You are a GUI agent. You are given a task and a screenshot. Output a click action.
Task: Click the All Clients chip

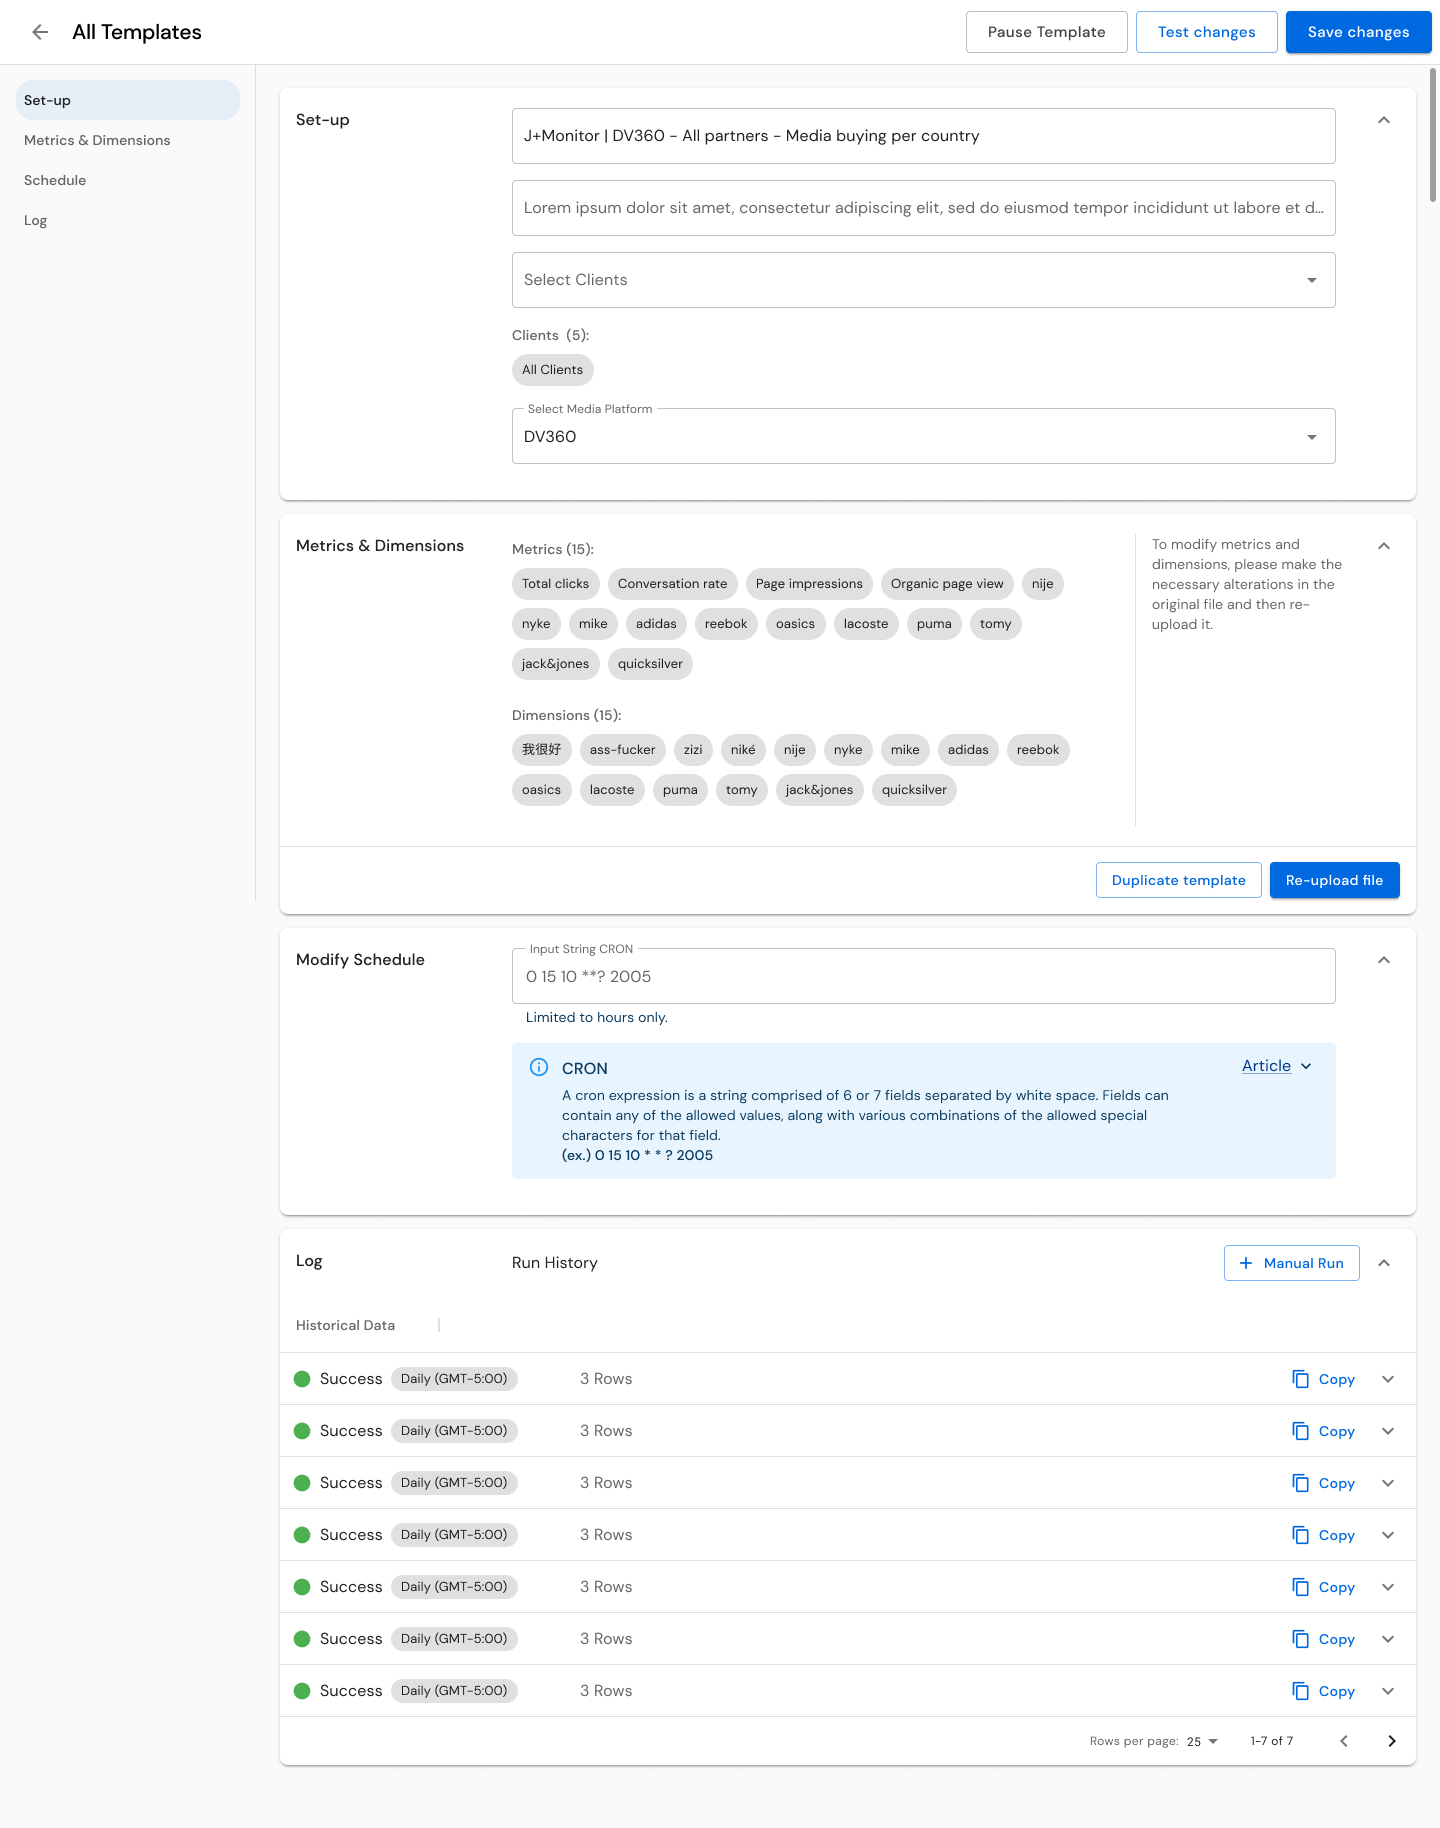552,370
